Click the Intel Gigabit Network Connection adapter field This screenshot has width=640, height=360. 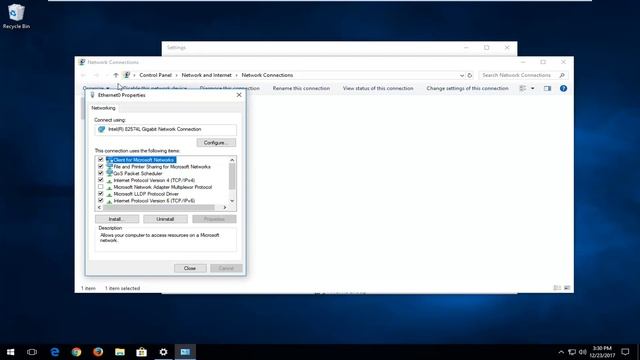point(165,129)
